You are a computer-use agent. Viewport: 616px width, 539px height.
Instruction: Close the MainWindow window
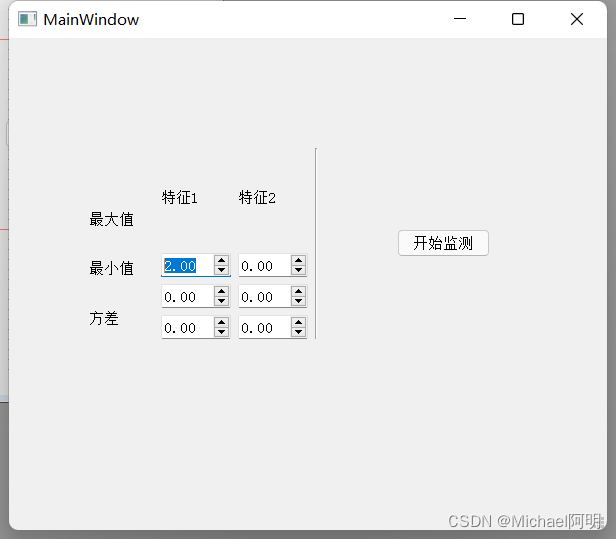tap(577, 19)
